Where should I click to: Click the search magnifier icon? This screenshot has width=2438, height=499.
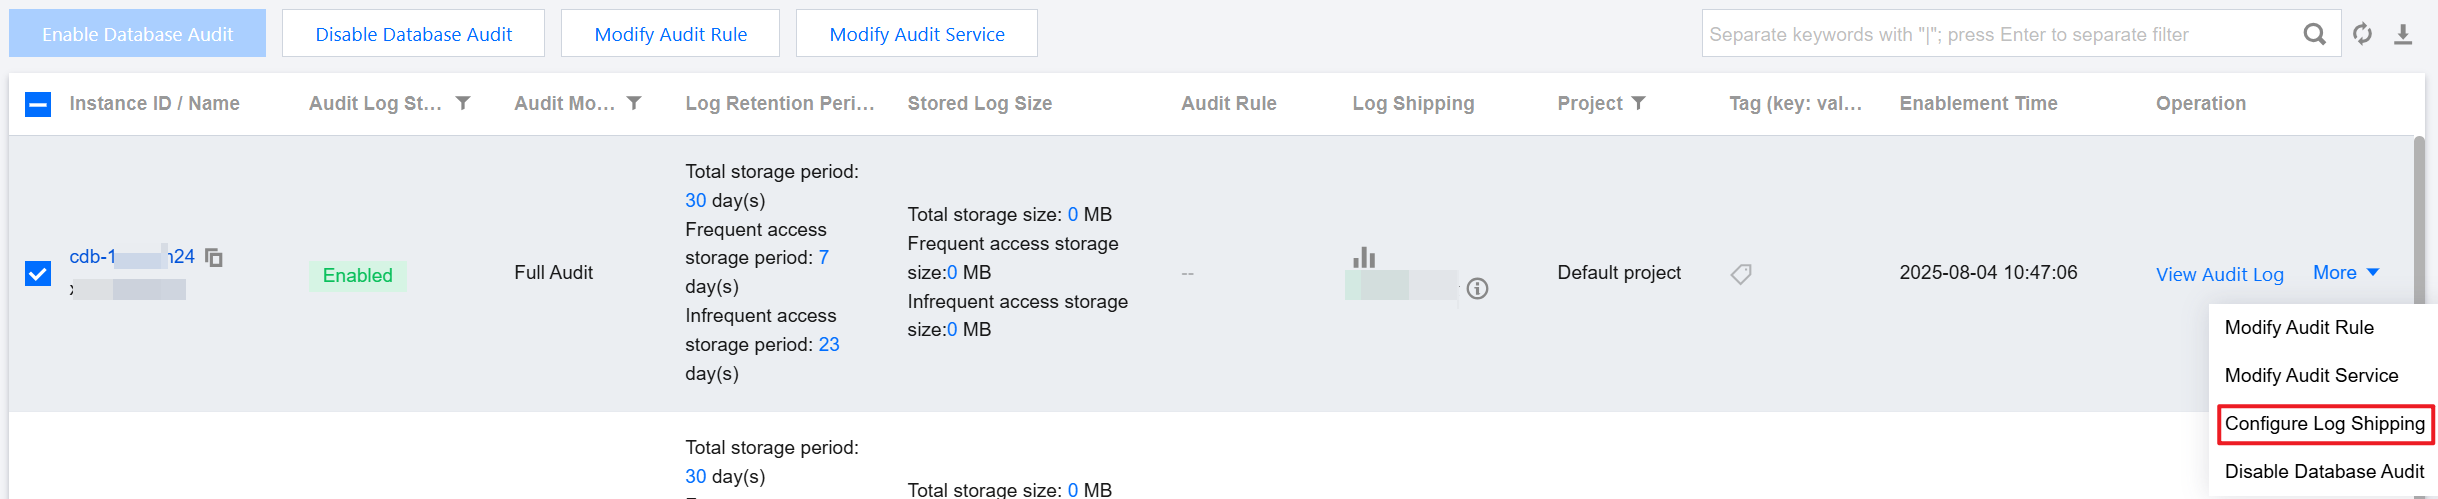(x=2314, y=34)
